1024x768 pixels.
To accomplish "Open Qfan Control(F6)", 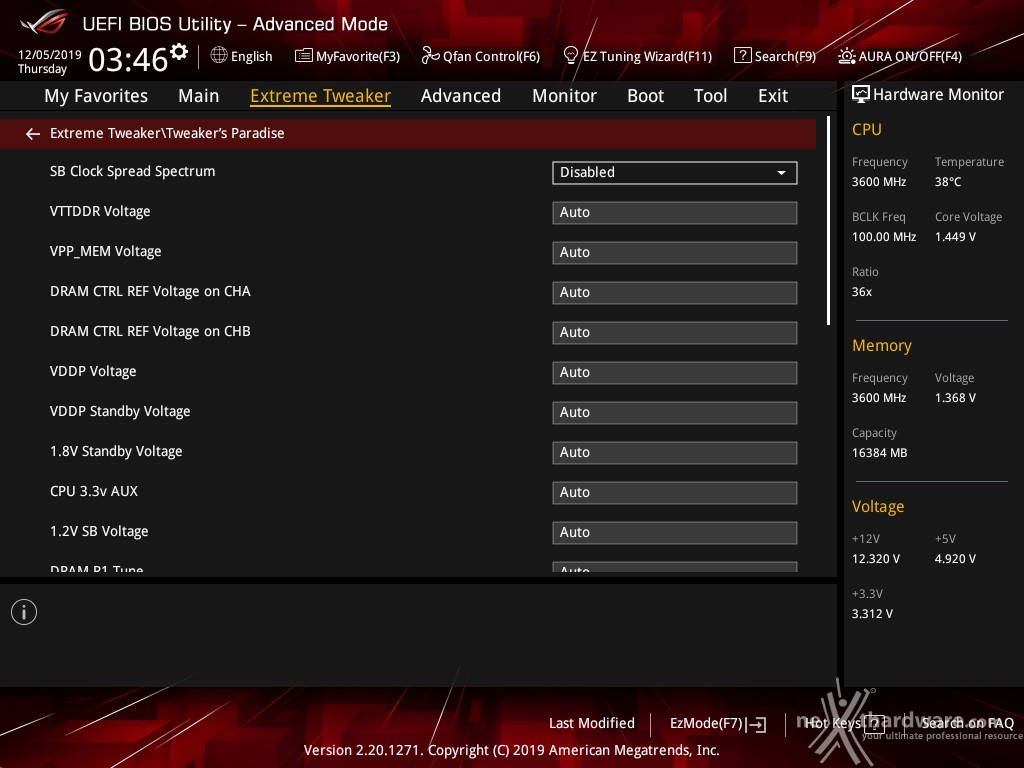I will click(481, 56).
